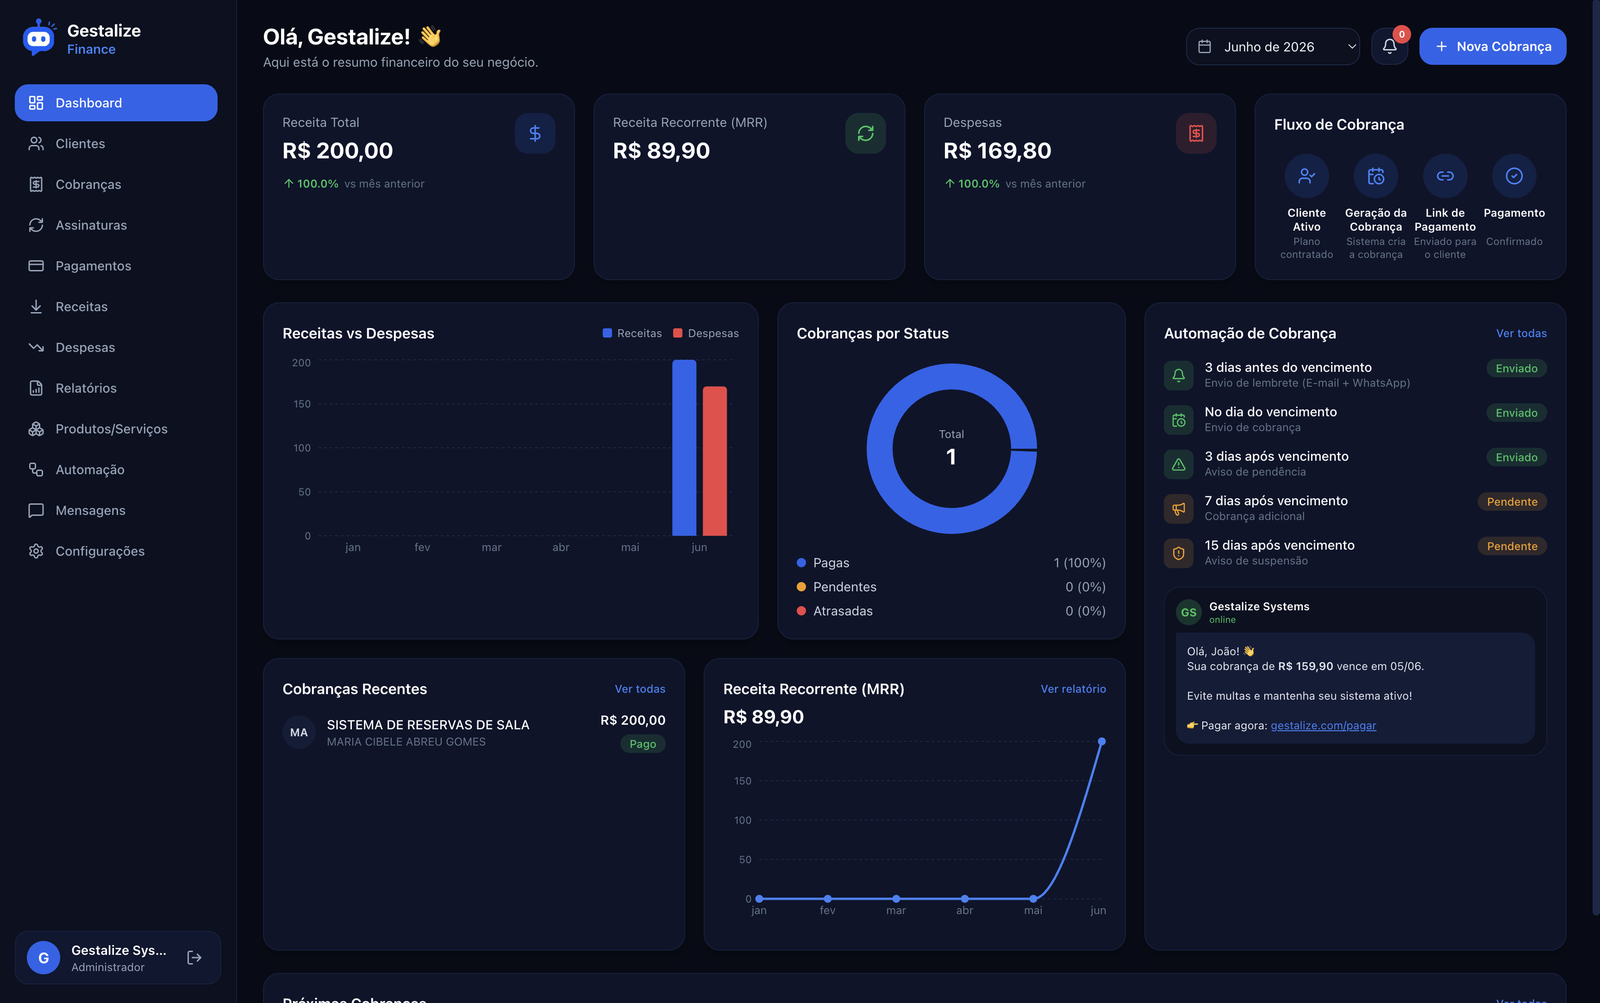Click bell icon for 3 dias antes do vencimento
The width and height of the screenshot is (1600, 1003).
click(1179, 375)
